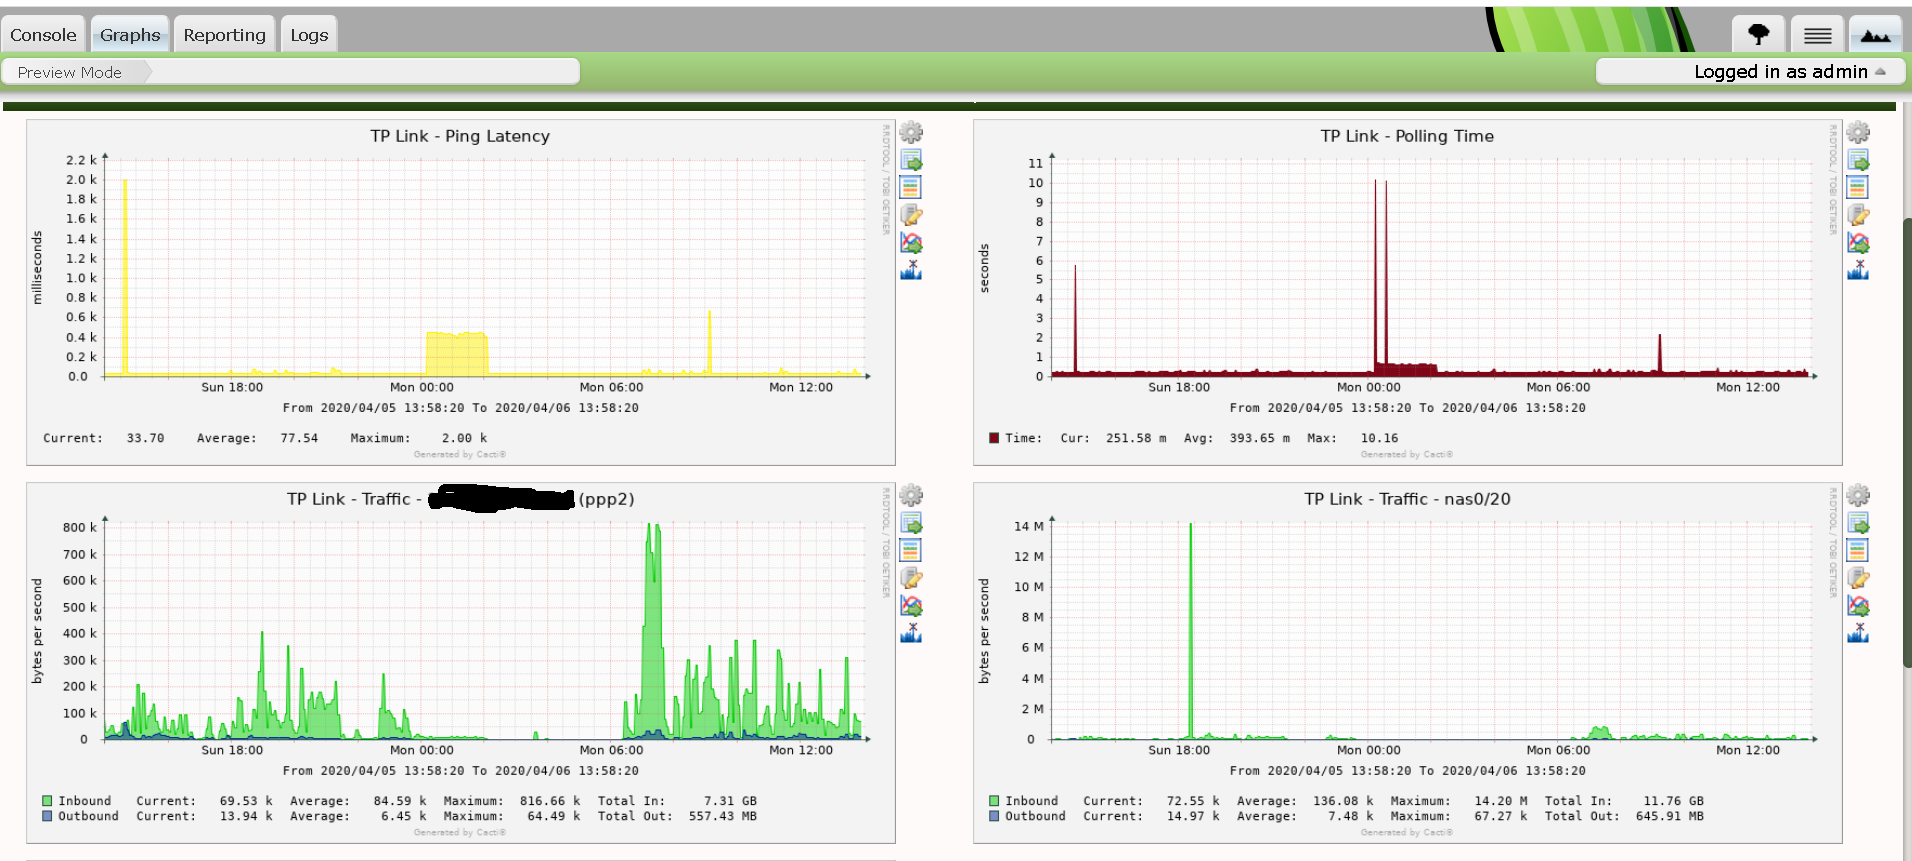1912x861 pixels.
Task: Open spike kill menu for Polling Time
Action: 1858,270
